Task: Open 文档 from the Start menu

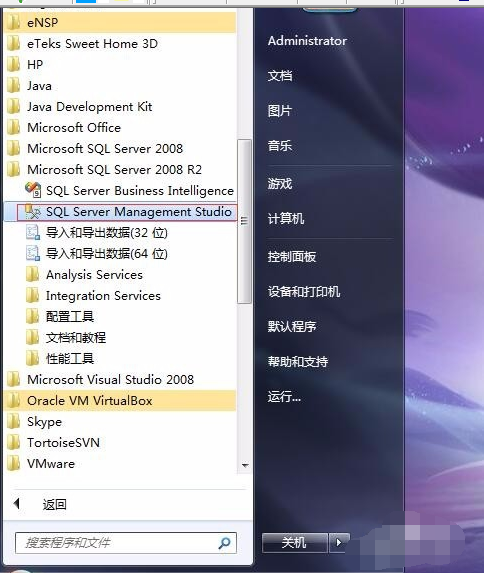Action: pyautogui.click(x=280, y=76)
